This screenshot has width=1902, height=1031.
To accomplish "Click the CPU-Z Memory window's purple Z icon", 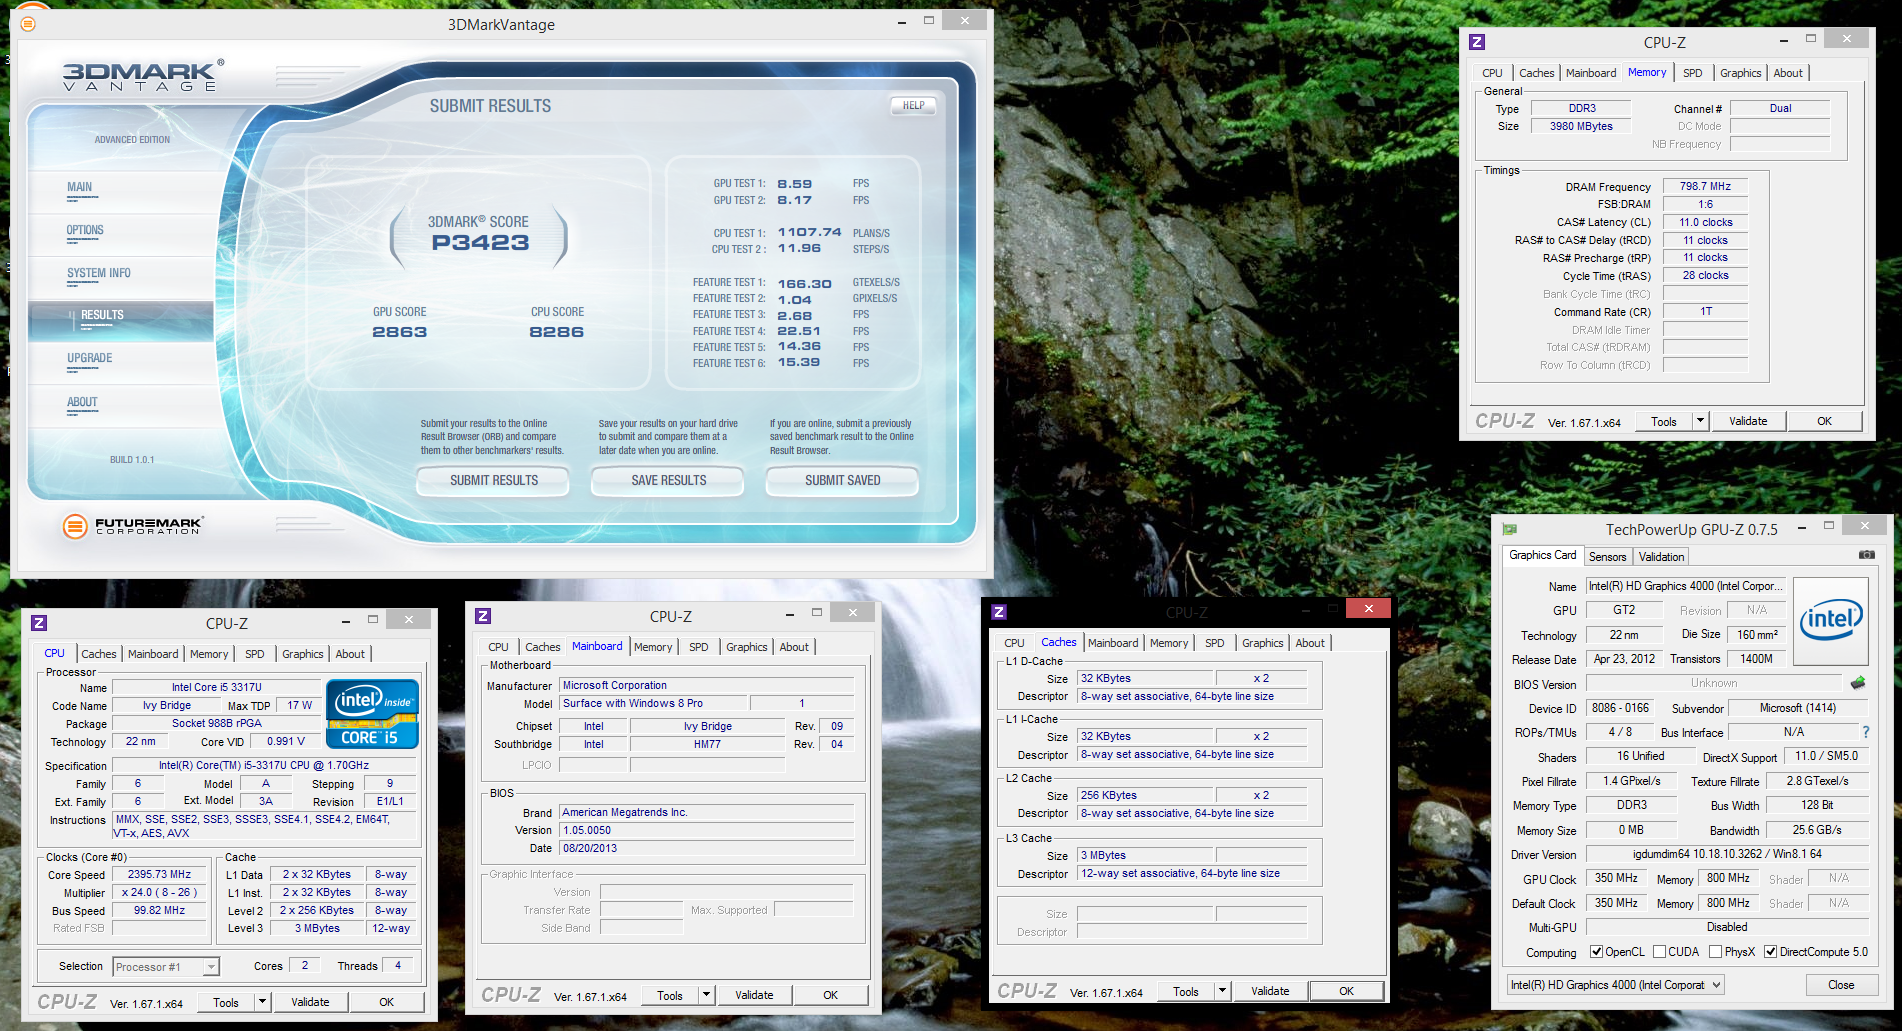I will (1477, 42).
